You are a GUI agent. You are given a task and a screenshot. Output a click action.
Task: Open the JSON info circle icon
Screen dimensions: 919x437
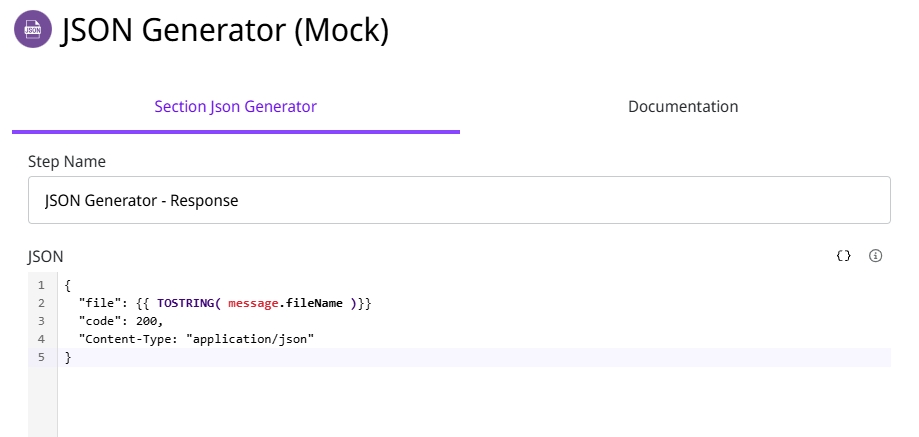(x=876, y=256)
